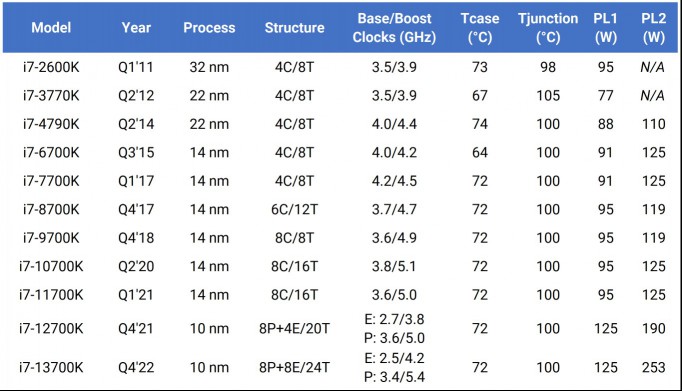Select the 8P+4E/20T structure cell
The image size is (682, 391).
(x=294, y=328)
